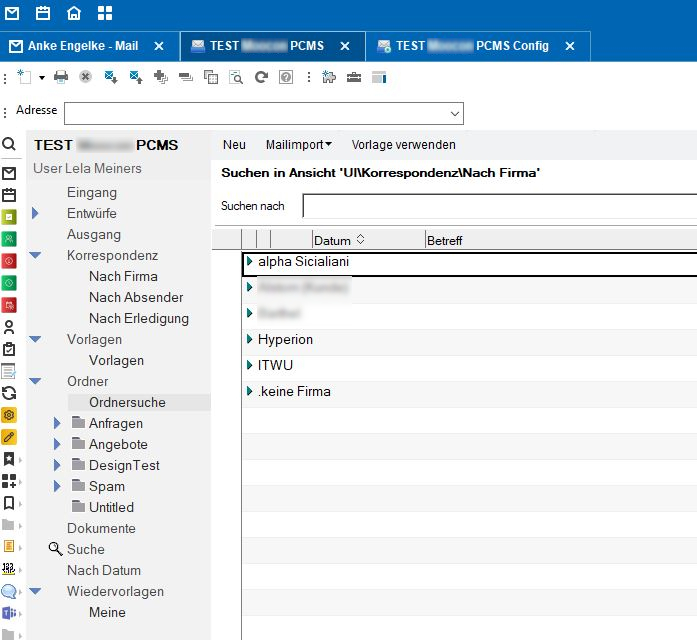Screen dimensions: 697x640
Task: Click the magnifier search icon in the left sidebar
Action: 9,144
